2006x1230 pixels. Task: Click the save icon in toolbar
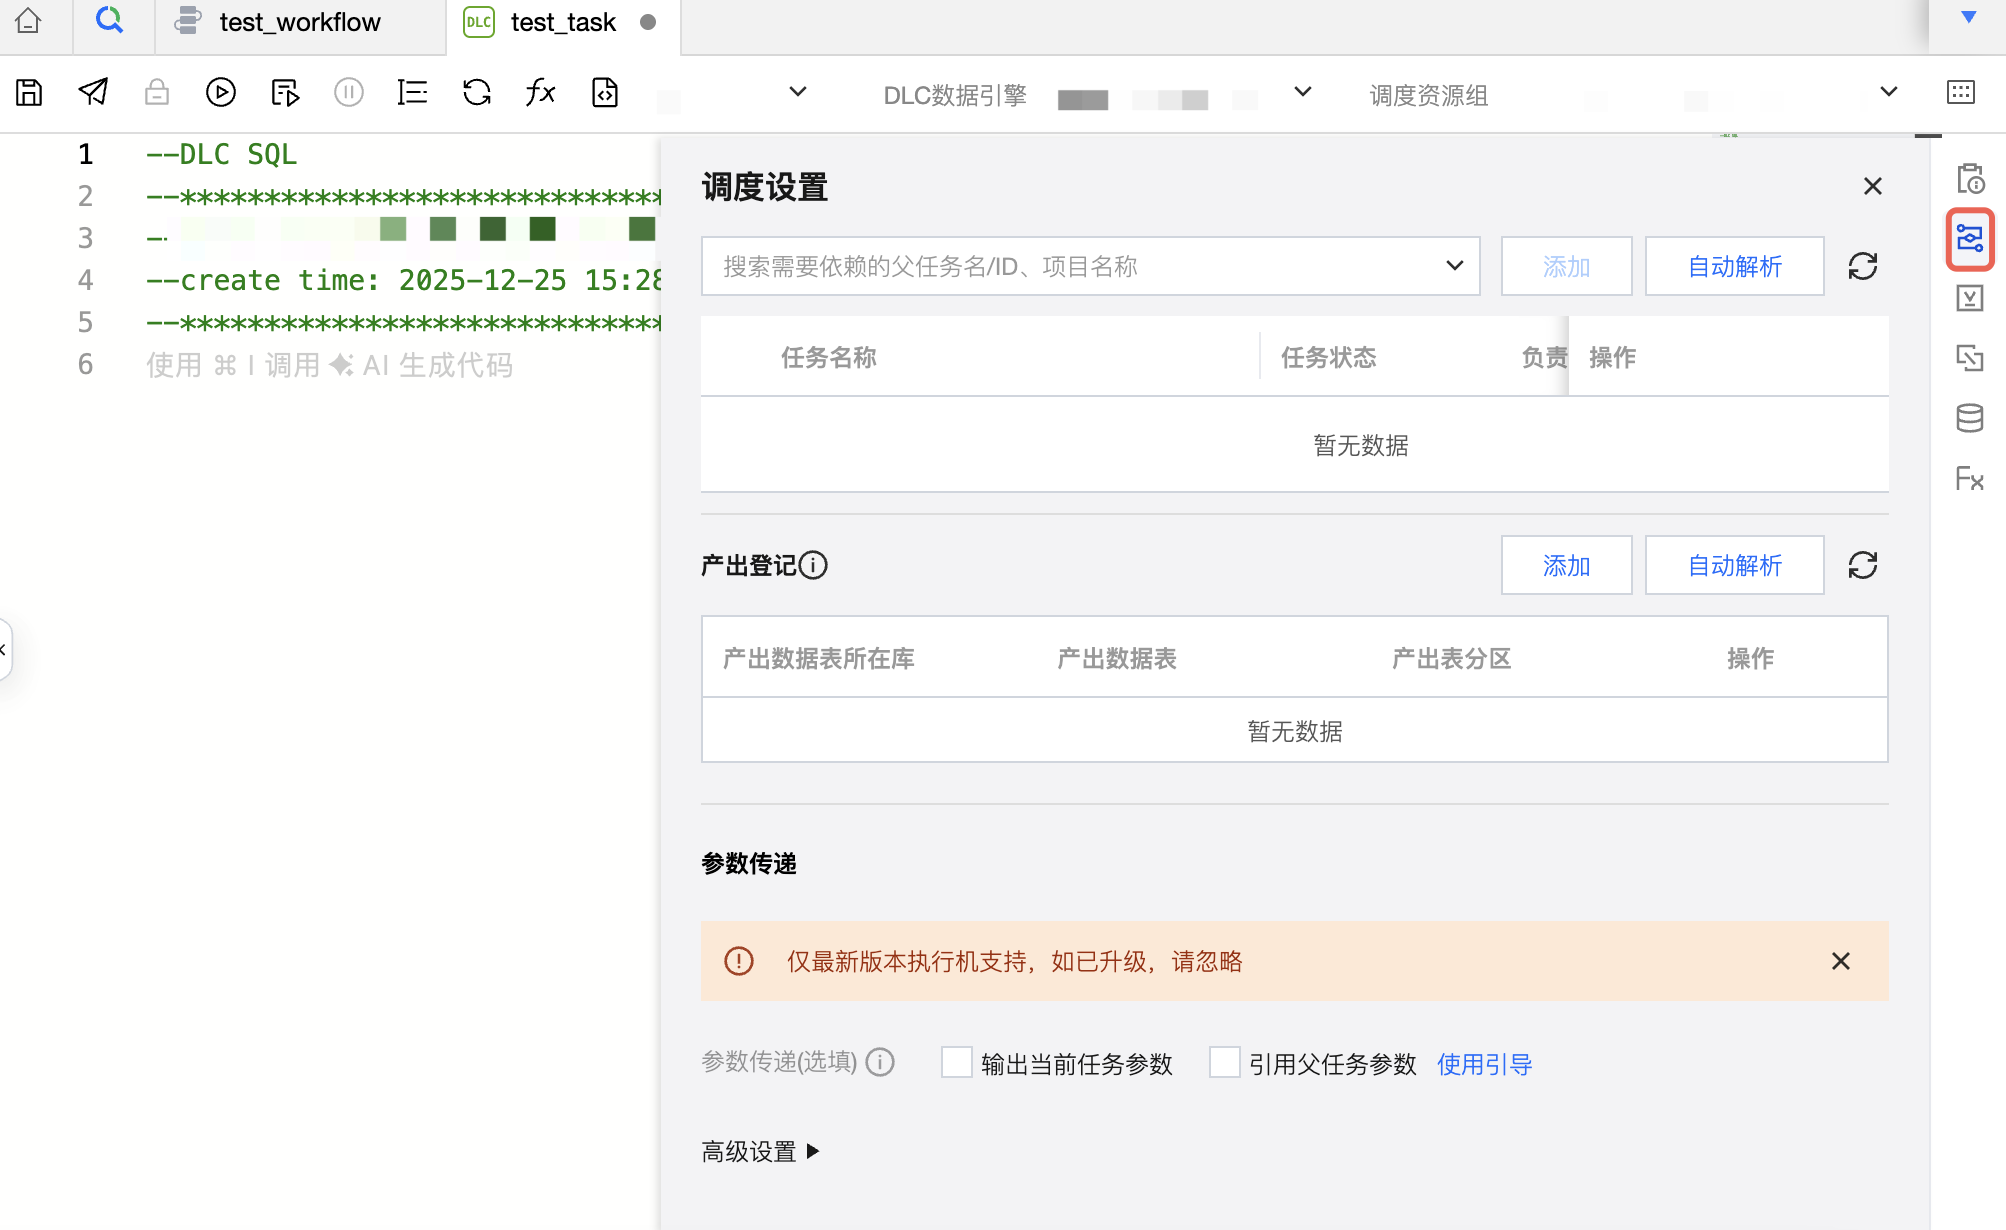tap(29, 93)
